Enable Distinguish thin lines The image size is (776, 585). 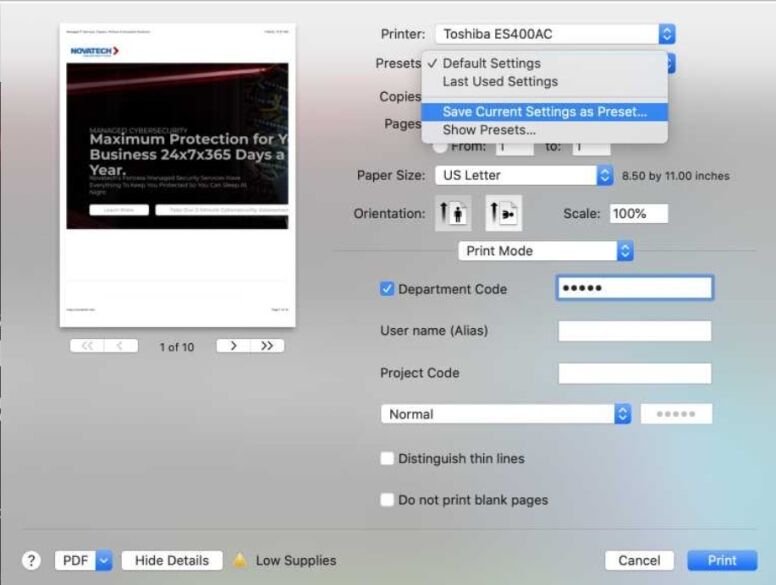tap(387, 459)
